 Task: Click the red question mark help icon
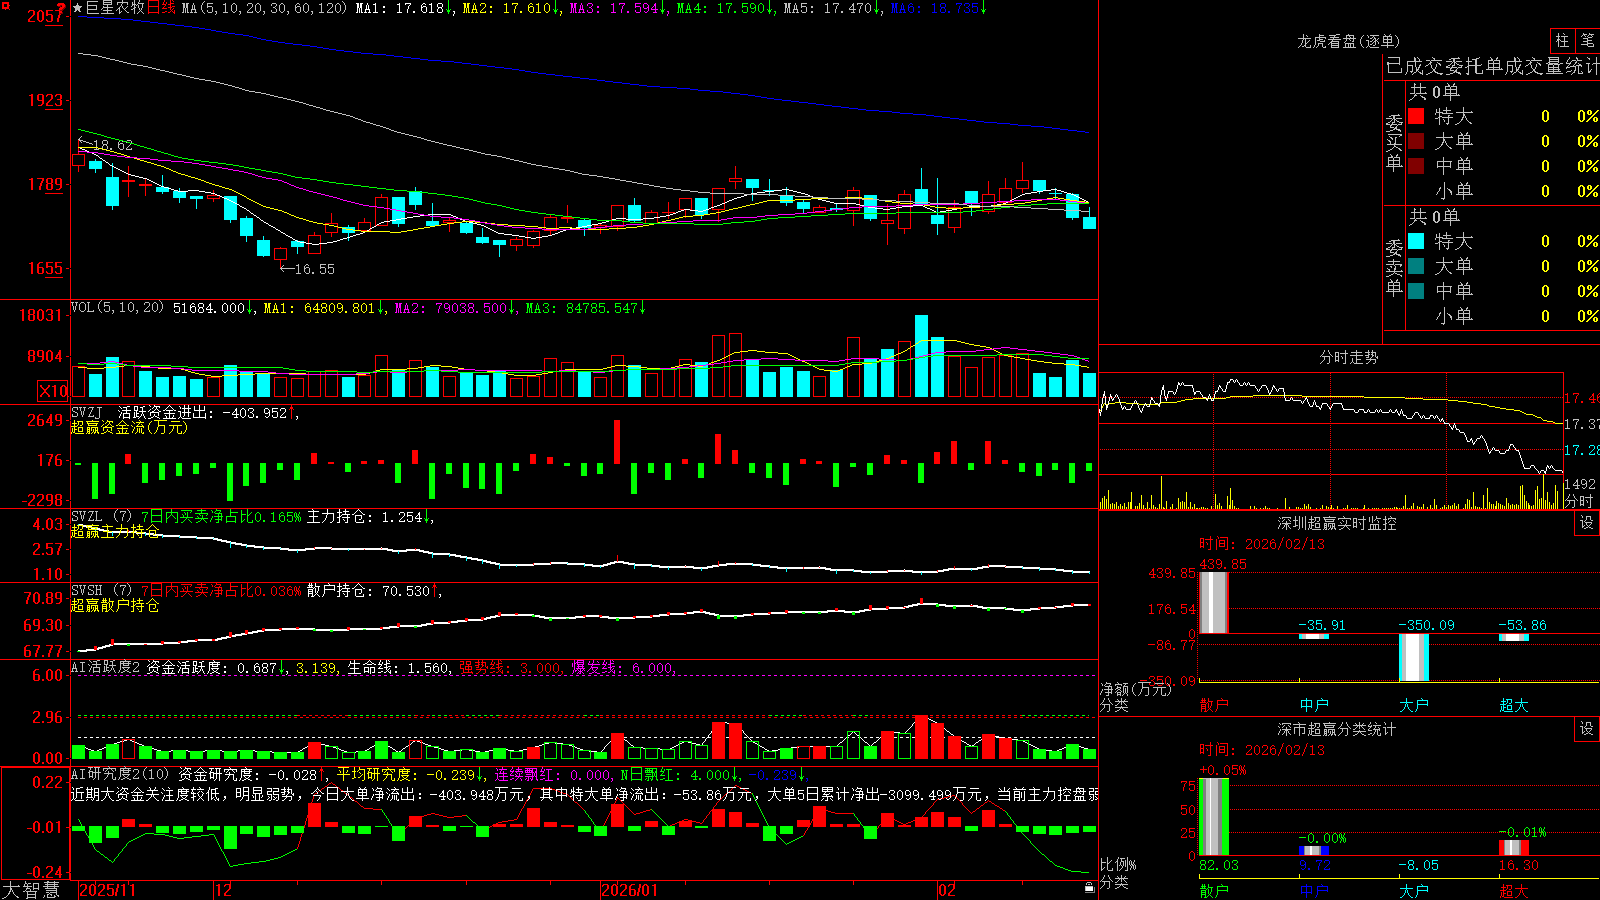pyautogui.click(x=61, y=9)
